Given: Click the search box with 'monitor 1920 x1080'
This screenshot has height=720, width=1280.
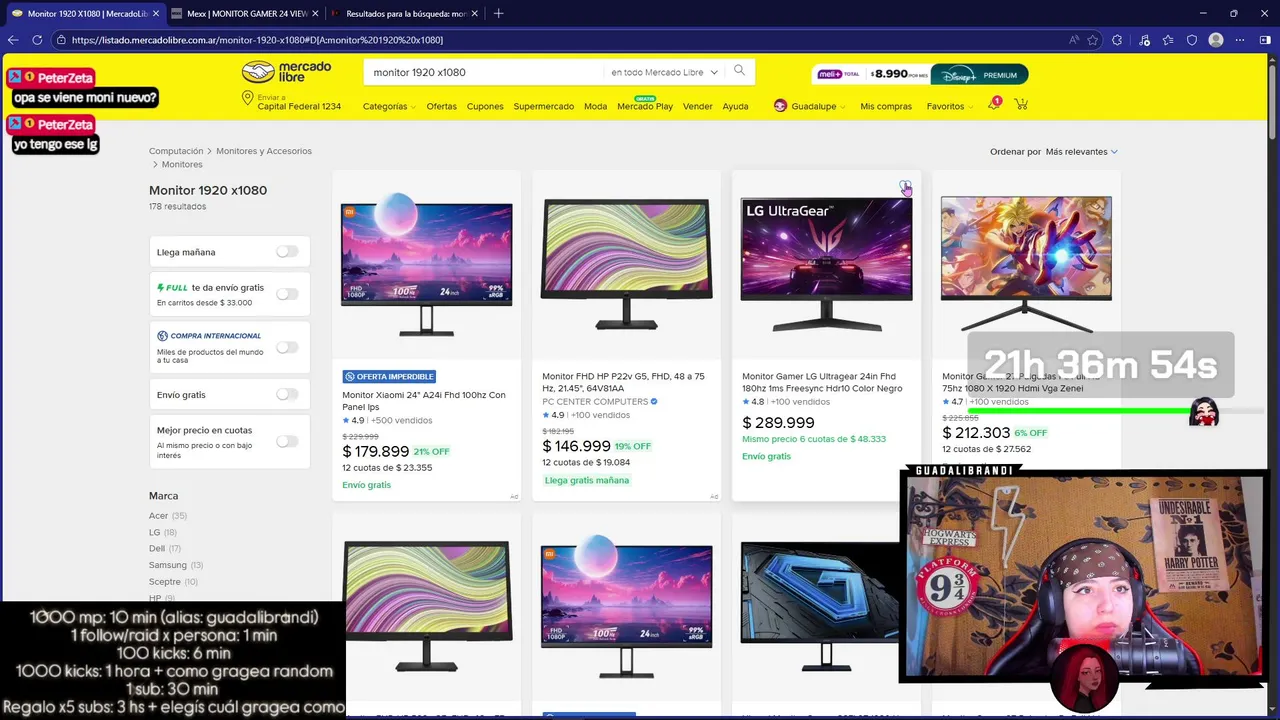Looking at the screenshot, I should click(x=485, y=72).
